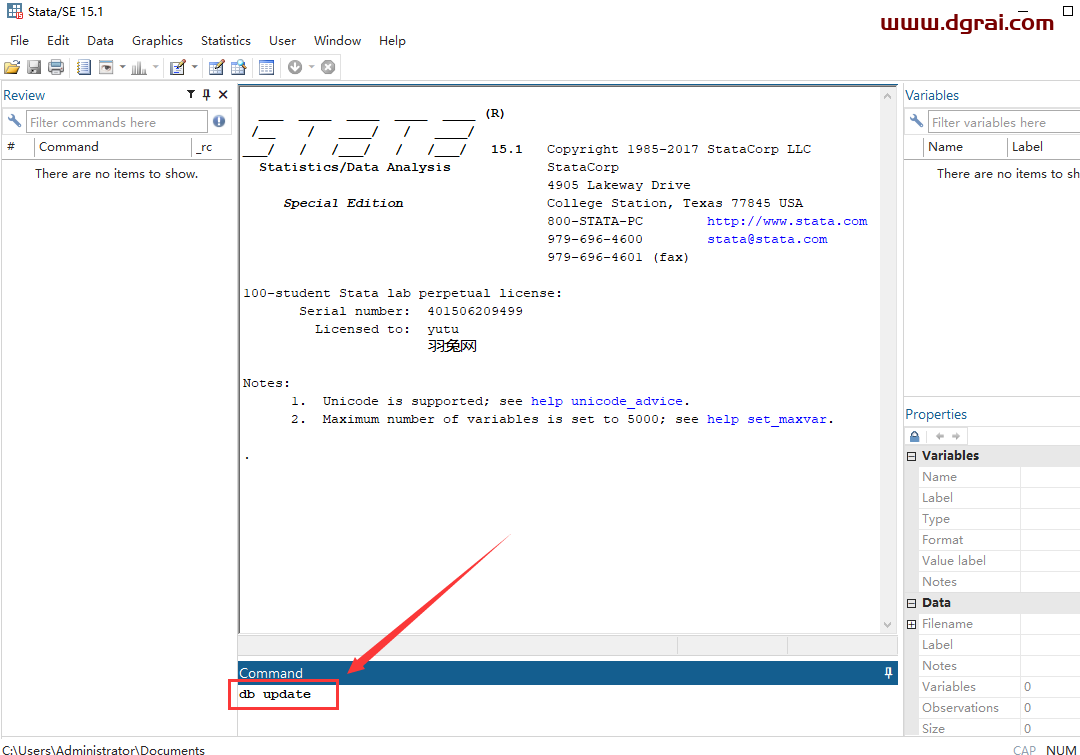Click the Break icon to interrupt execution
The height and width of the screenshot is (755, 1080).
tap(328, 67)
